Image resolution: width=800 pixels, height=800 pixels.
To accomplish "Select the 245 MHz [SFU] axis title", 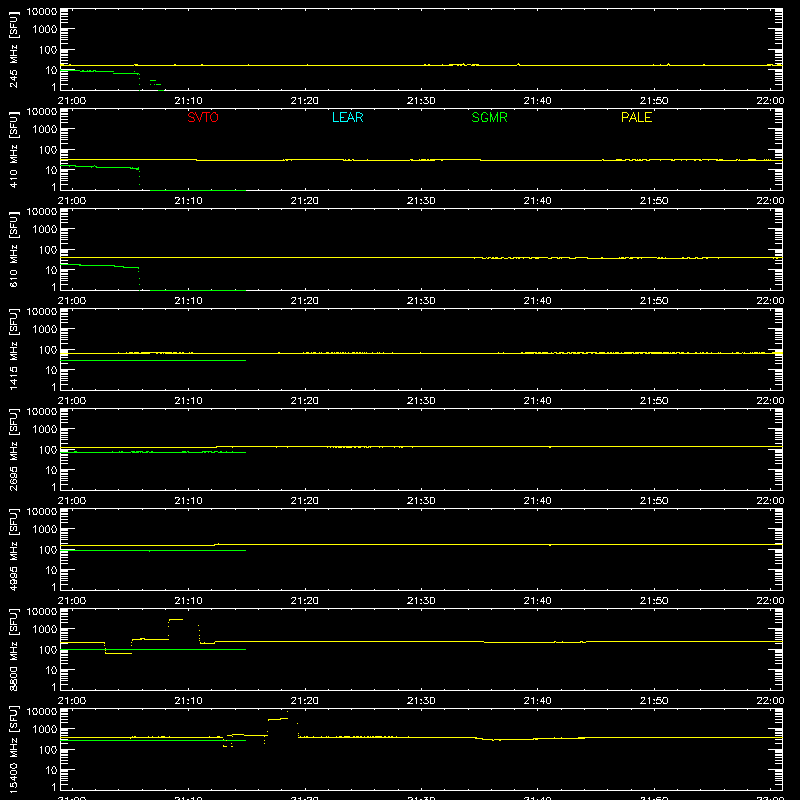I will point(14,49).
